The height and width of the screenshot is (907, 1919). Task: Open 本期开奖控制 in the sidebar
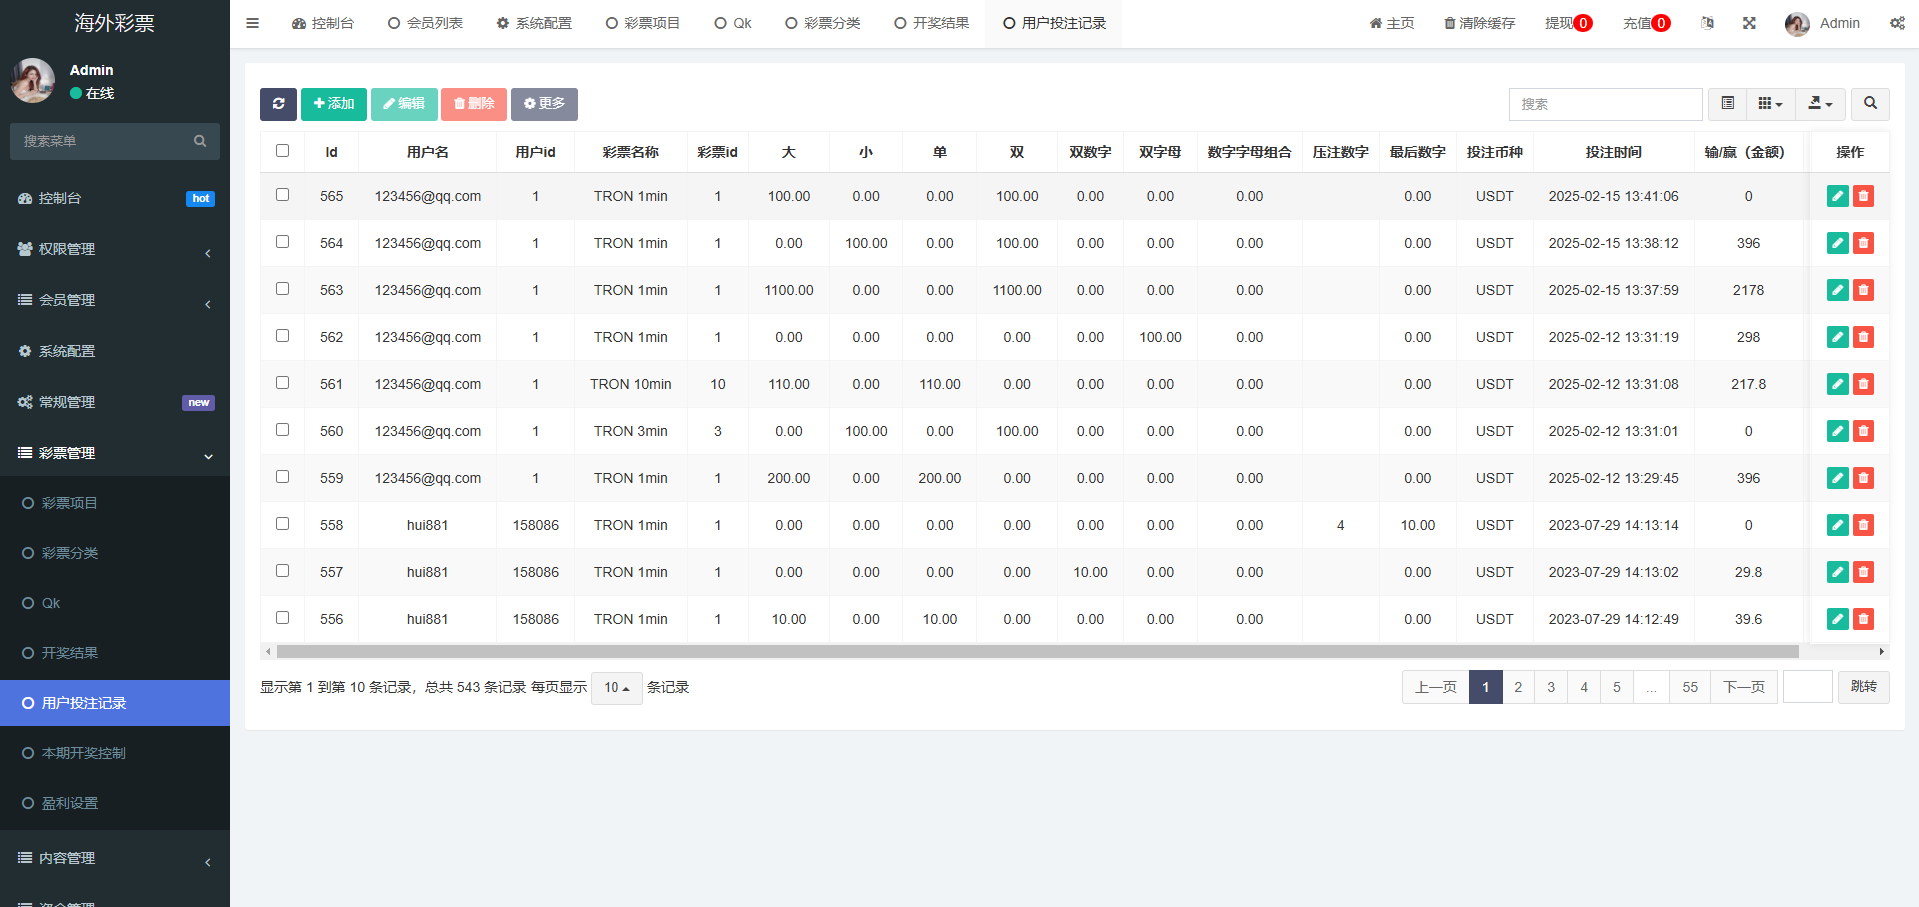pos(84,753)
